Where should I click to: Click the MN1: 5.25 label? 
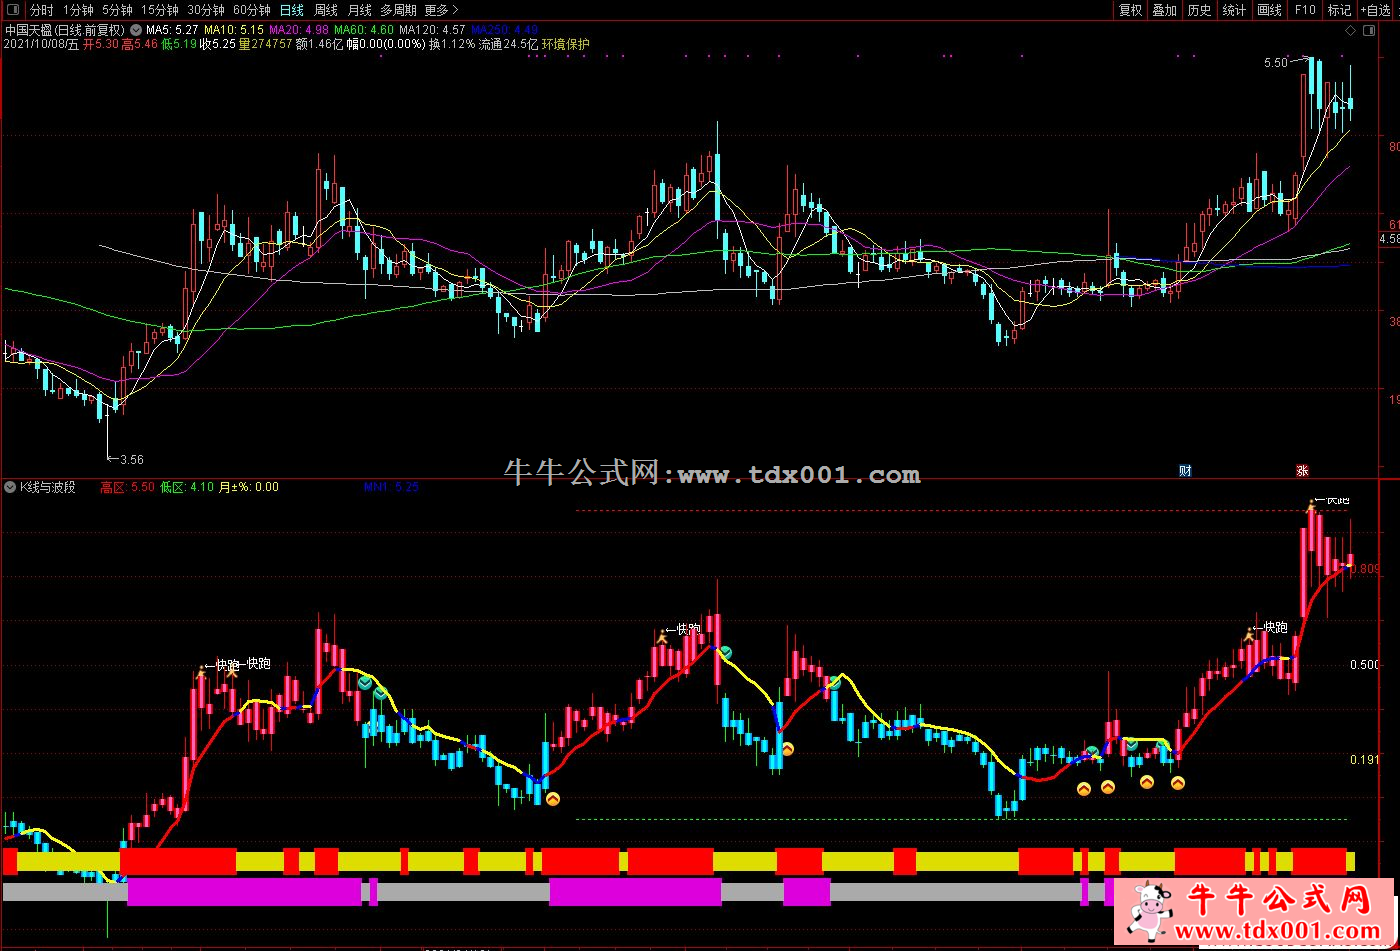391,487
